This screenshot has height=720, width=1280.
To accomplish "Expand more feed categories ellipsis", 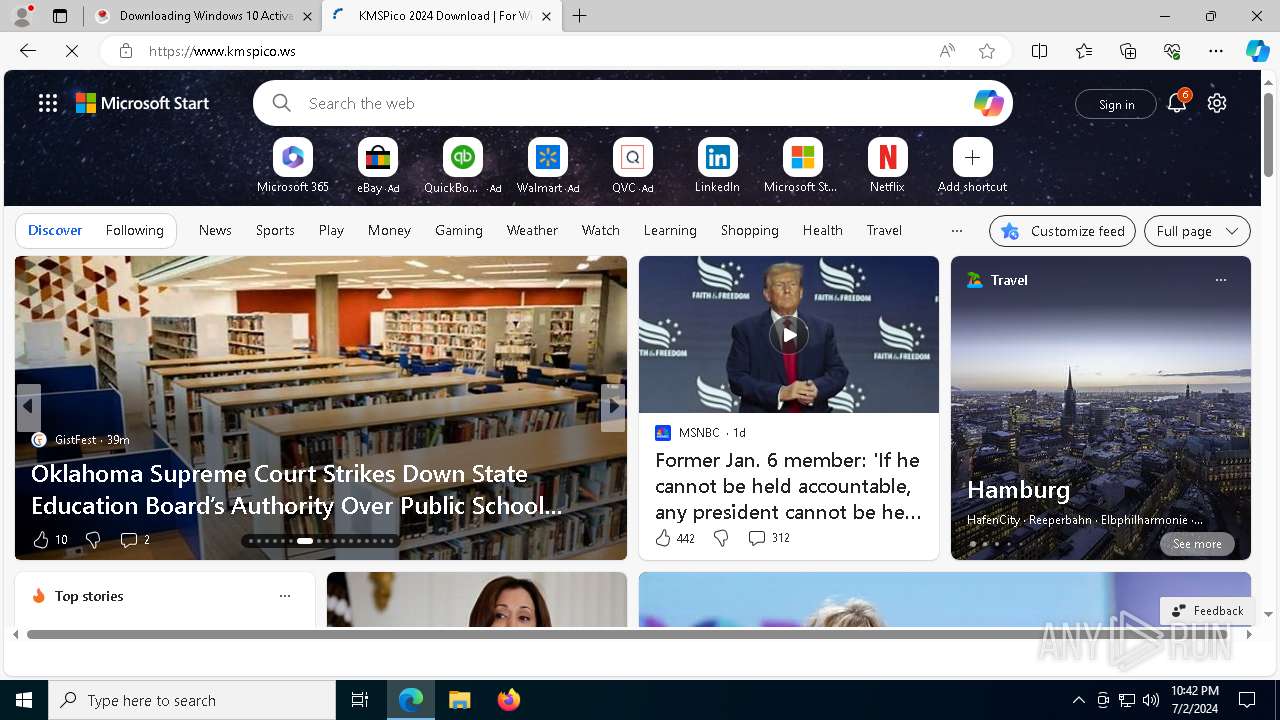I will click(957, 230).
